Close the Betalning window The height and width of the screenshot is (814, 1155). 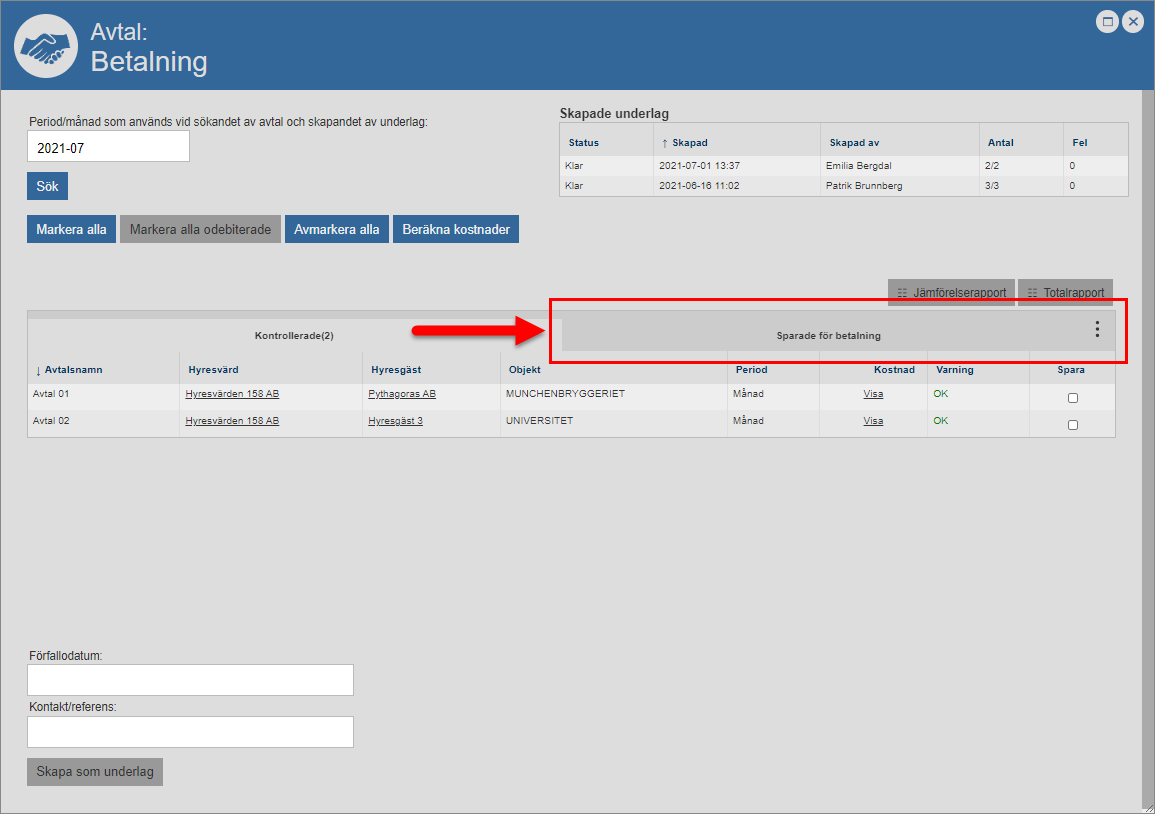pos(1133,21)
